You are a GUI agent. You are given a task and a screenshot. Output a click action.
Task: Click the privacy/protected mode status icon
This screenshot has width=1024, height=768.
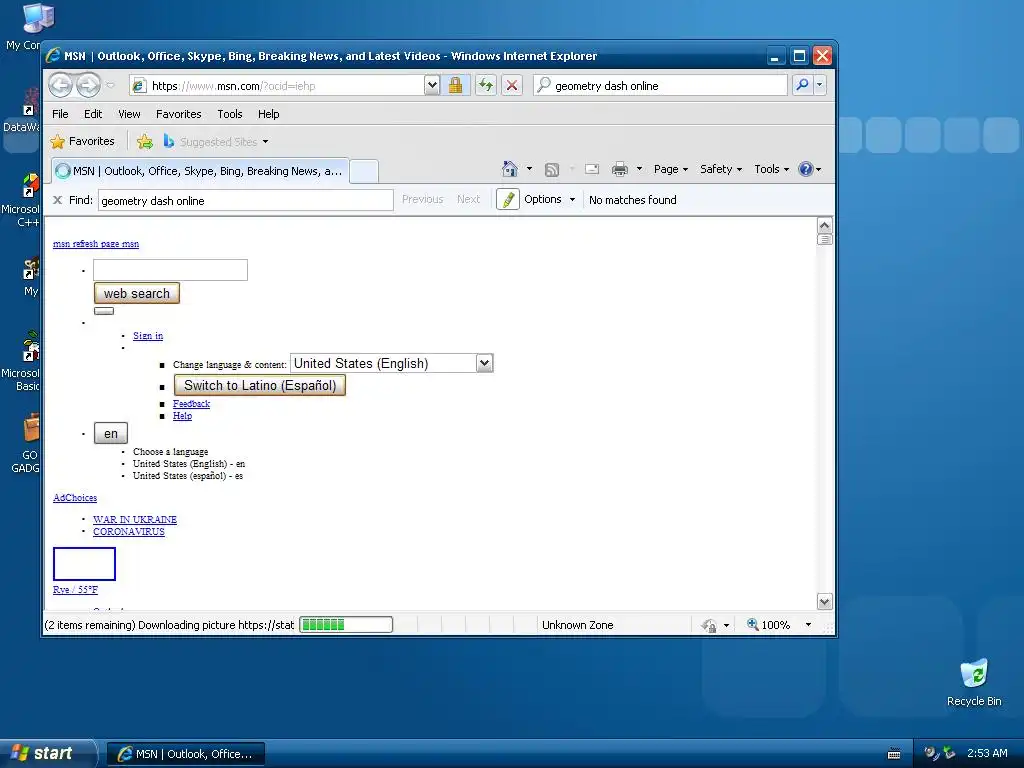click(709, 625)
